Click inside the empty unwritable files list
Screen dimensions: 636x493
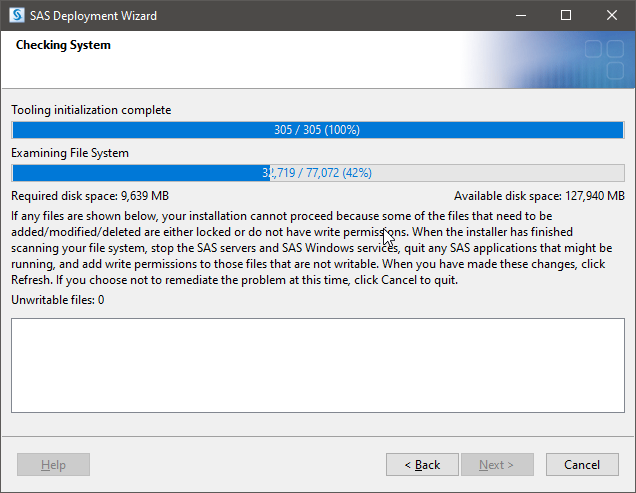coord(318,365)
